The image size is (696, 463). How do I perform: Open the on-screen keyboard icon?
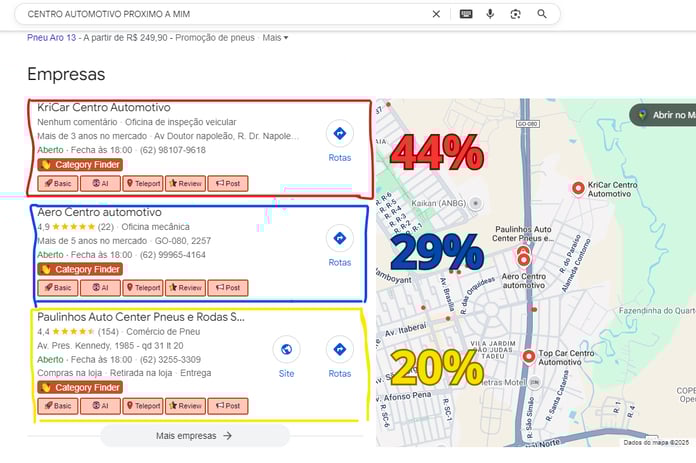pos(466,14)
